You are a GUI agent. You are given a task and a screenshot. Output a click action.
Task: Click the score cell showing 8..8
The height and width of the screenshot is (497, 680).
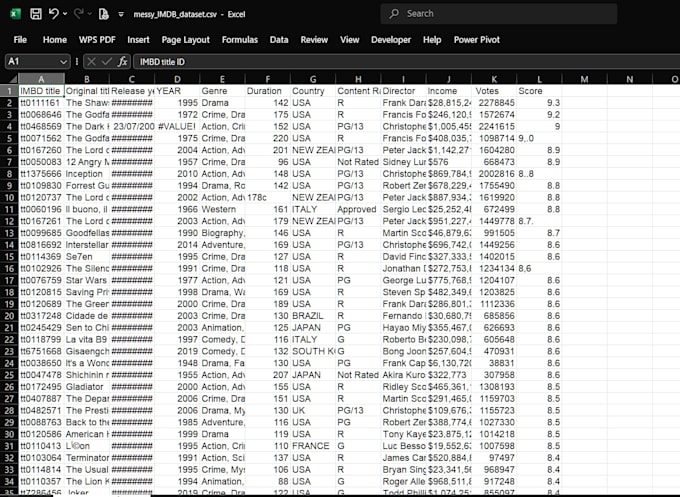tap(539, 174)
